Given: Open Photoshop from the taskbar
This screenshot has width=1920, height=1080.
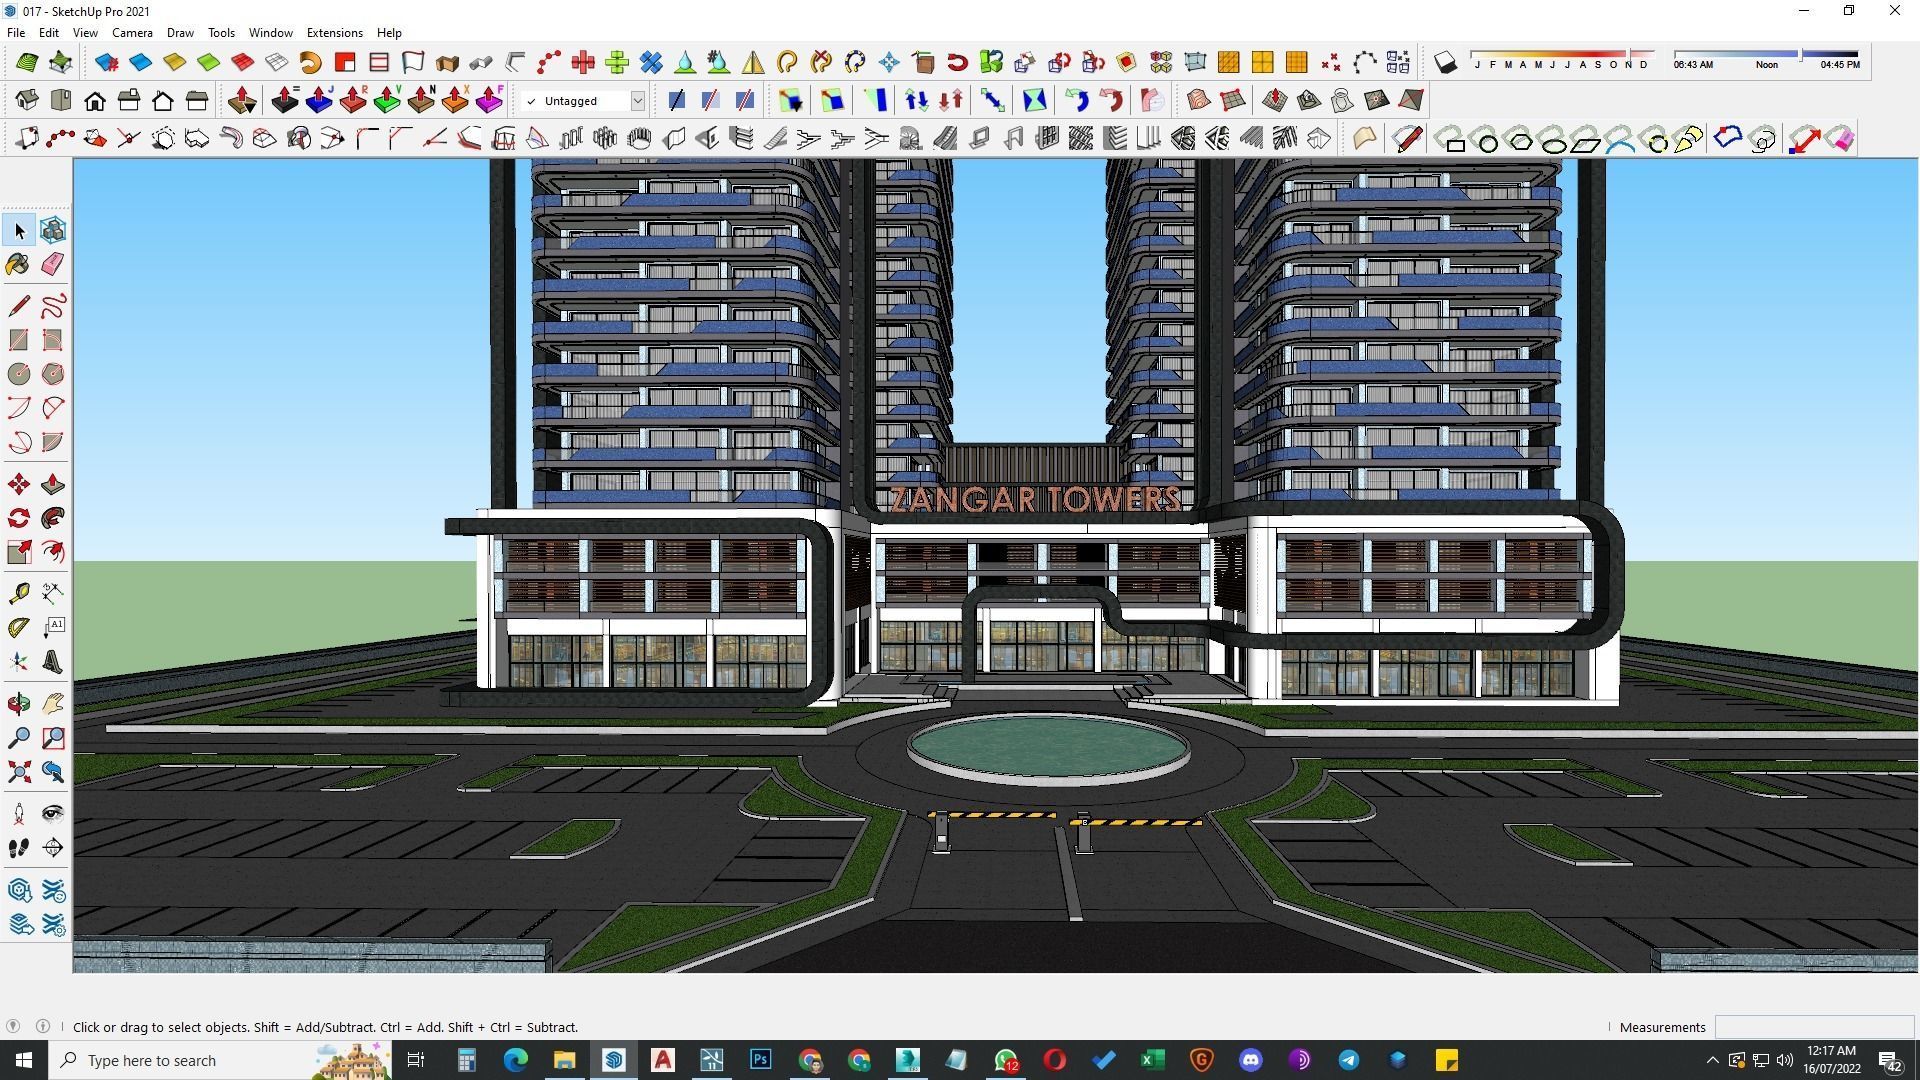Looking at the screenshot, I should [761, 1060].
